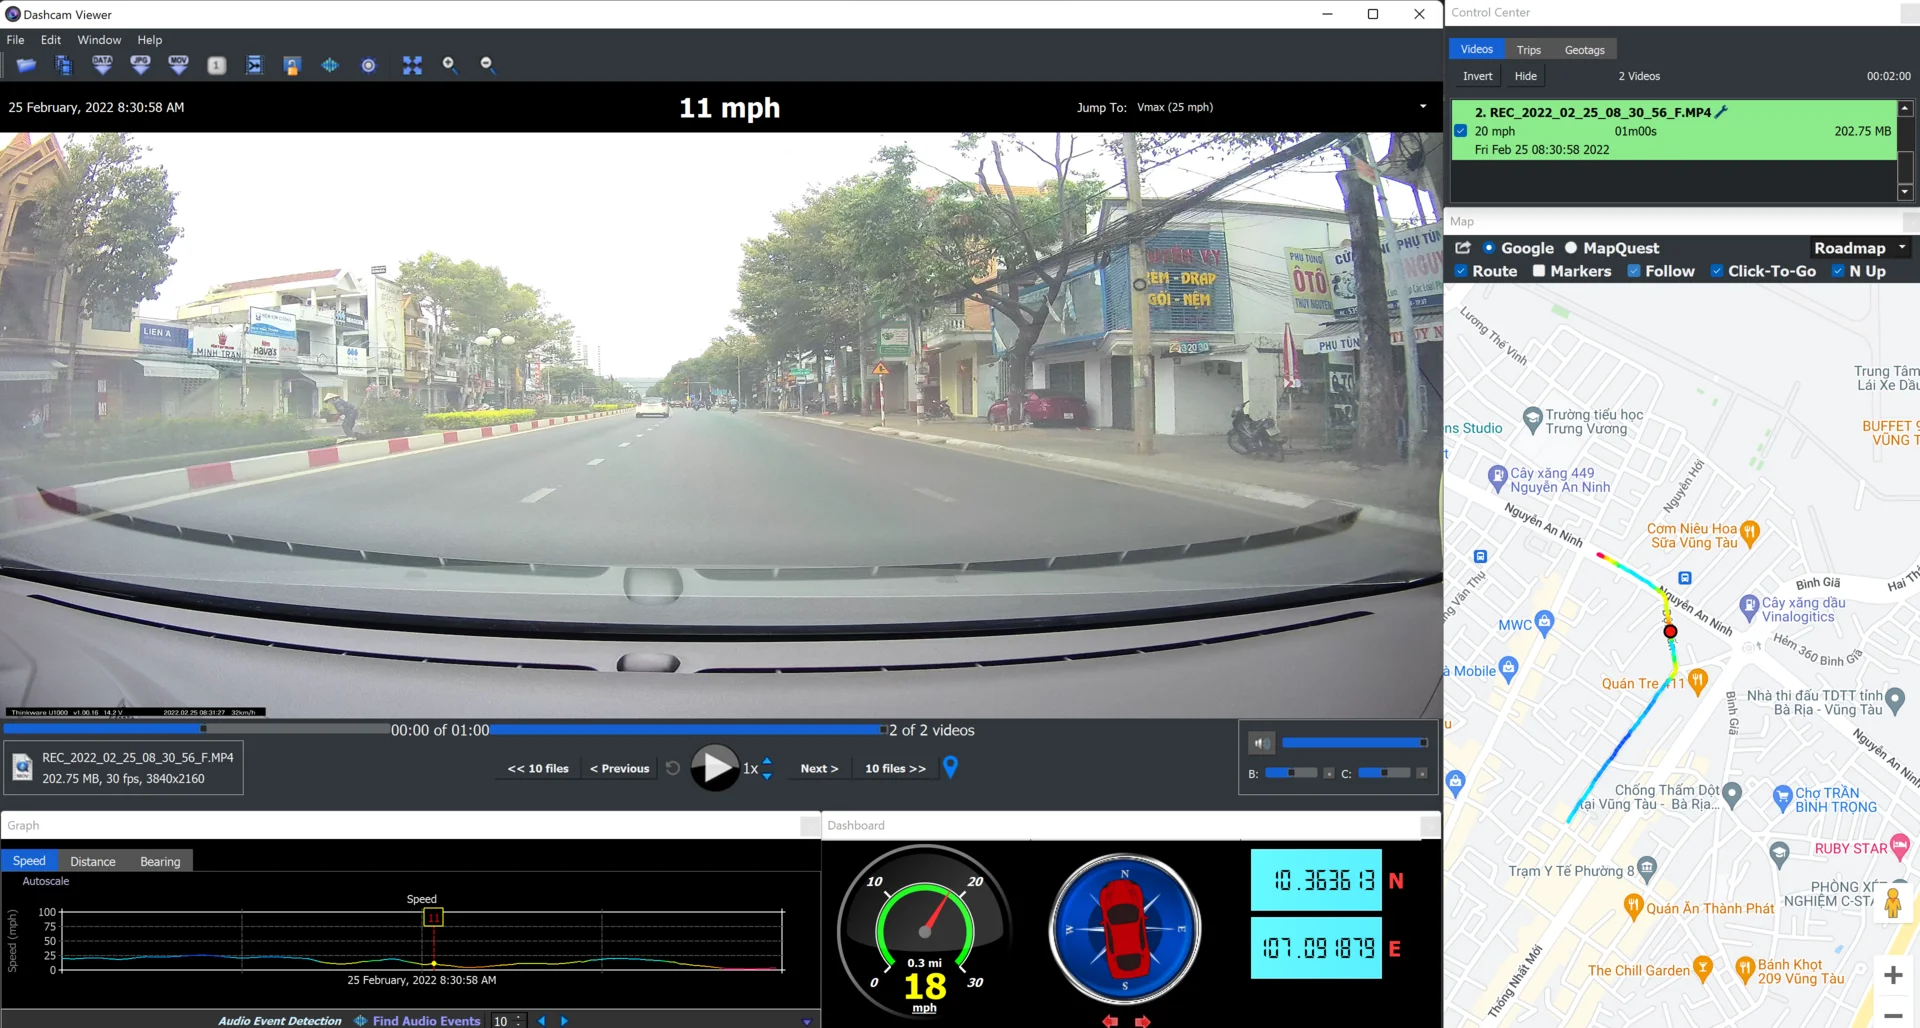Click the settings gear toolbar icon
This screenshot has height=1028, width=1920.
coord(368,65)
